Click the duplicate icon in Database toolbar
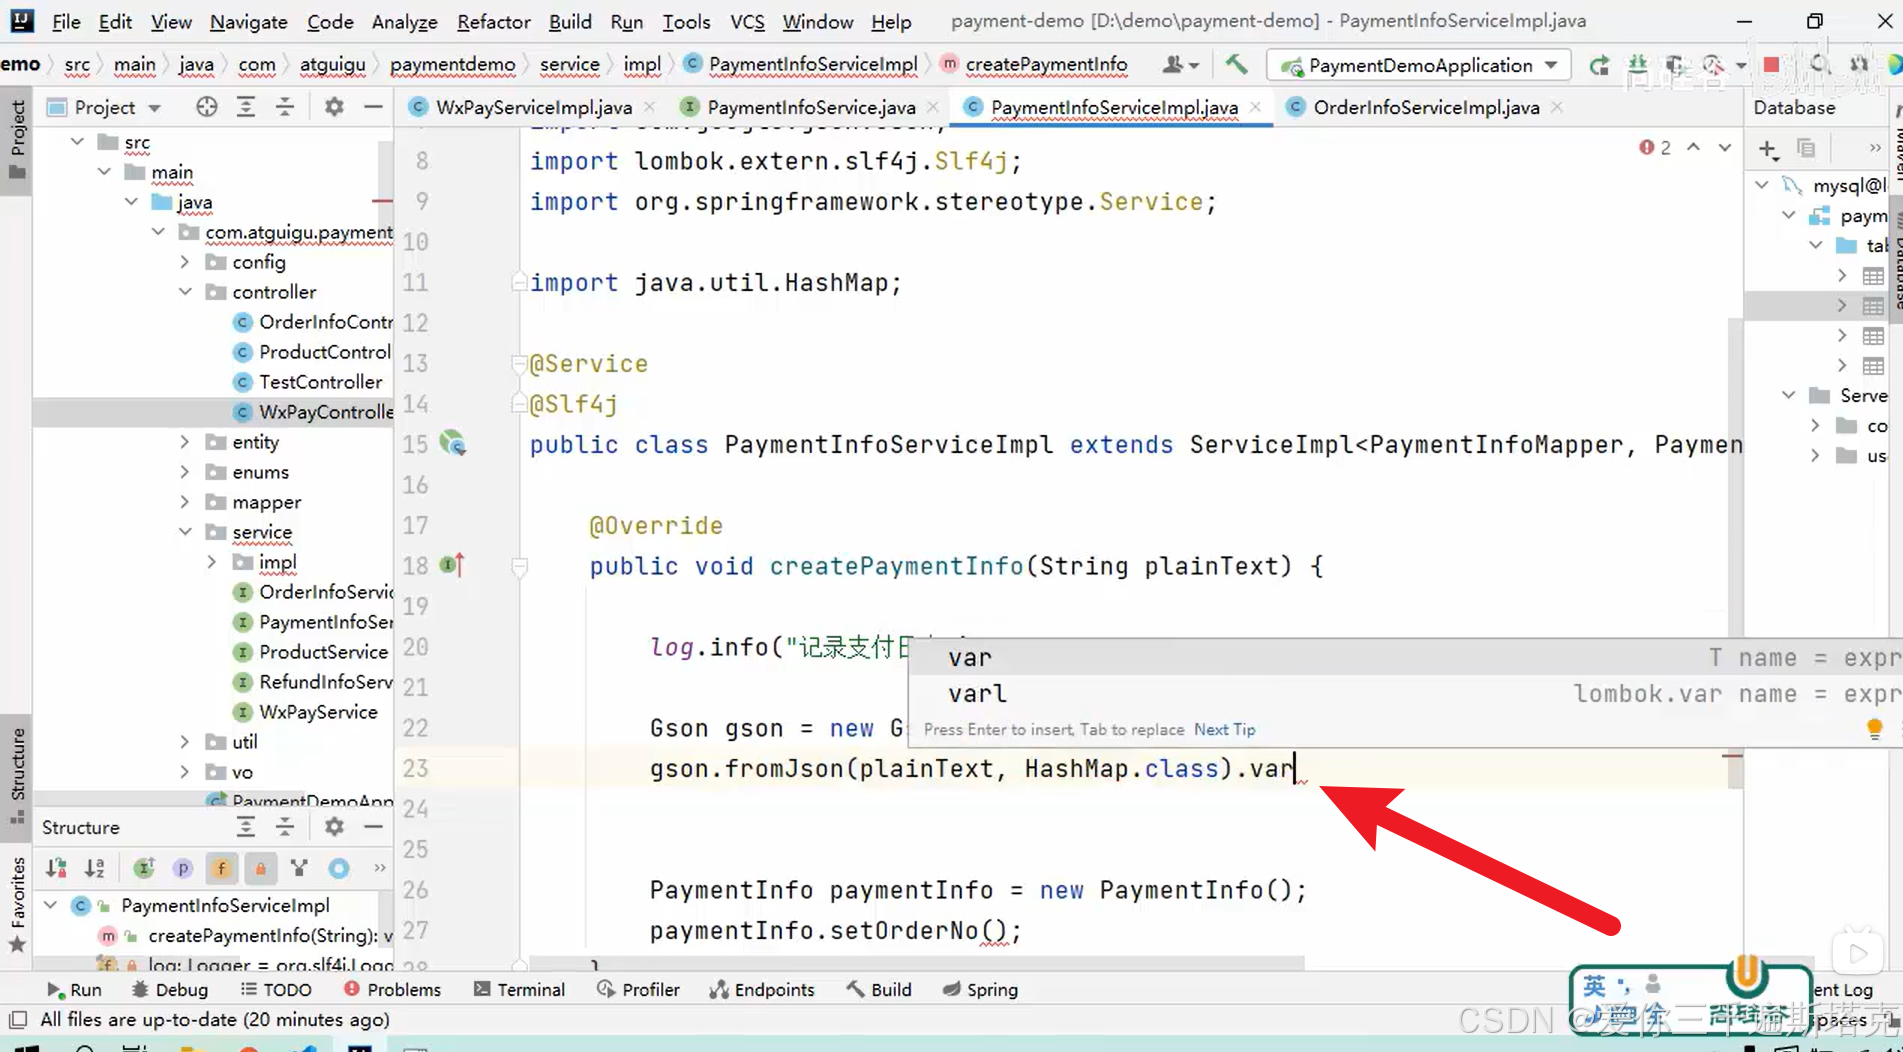 click(1806, 149)
